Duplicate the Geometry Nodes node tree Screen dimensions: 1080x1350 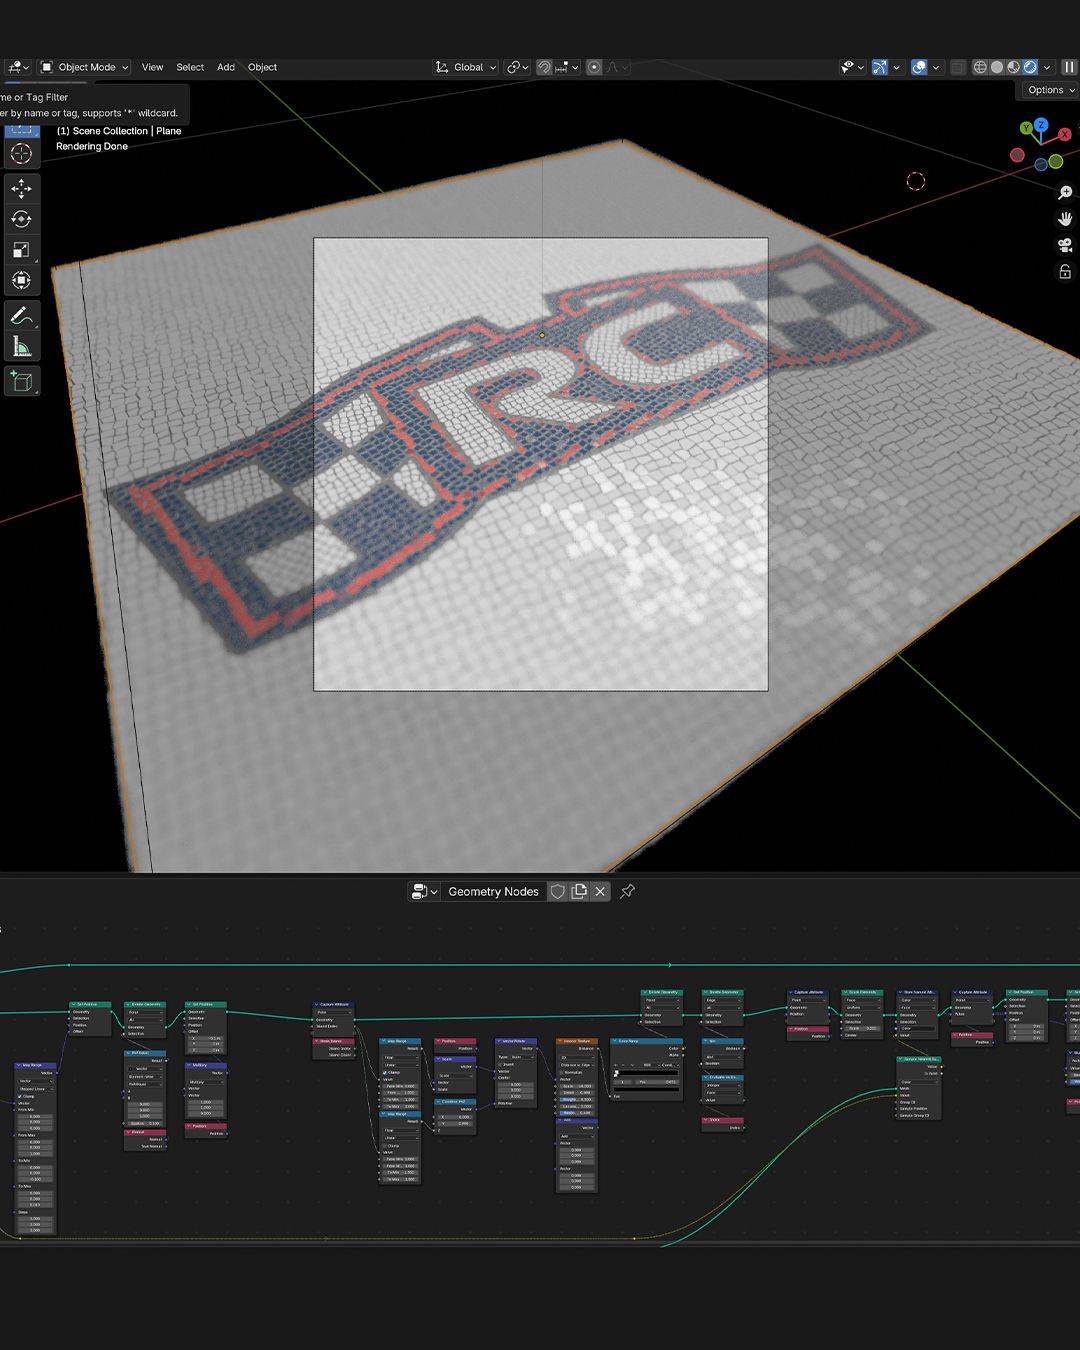(x=579, y=891)
